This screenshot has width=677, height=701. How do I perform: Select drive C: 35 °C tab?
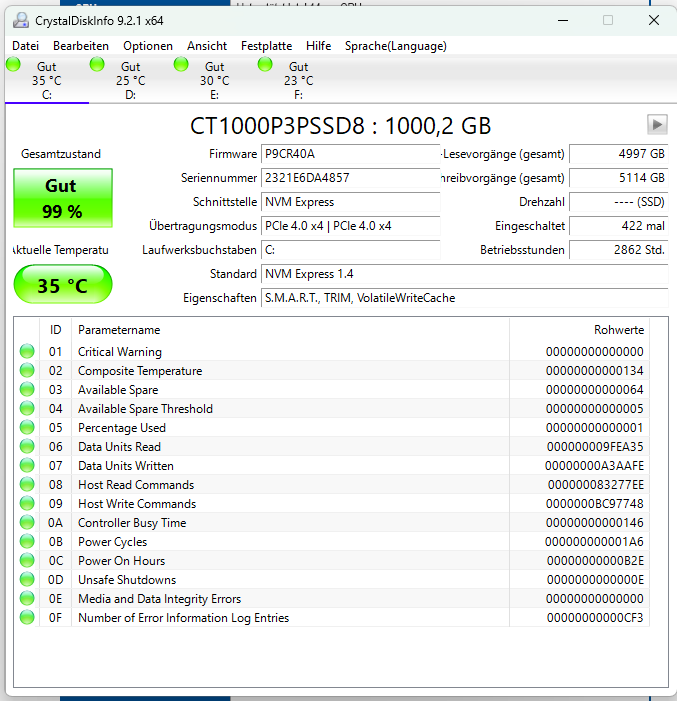[x=47, y=80]
